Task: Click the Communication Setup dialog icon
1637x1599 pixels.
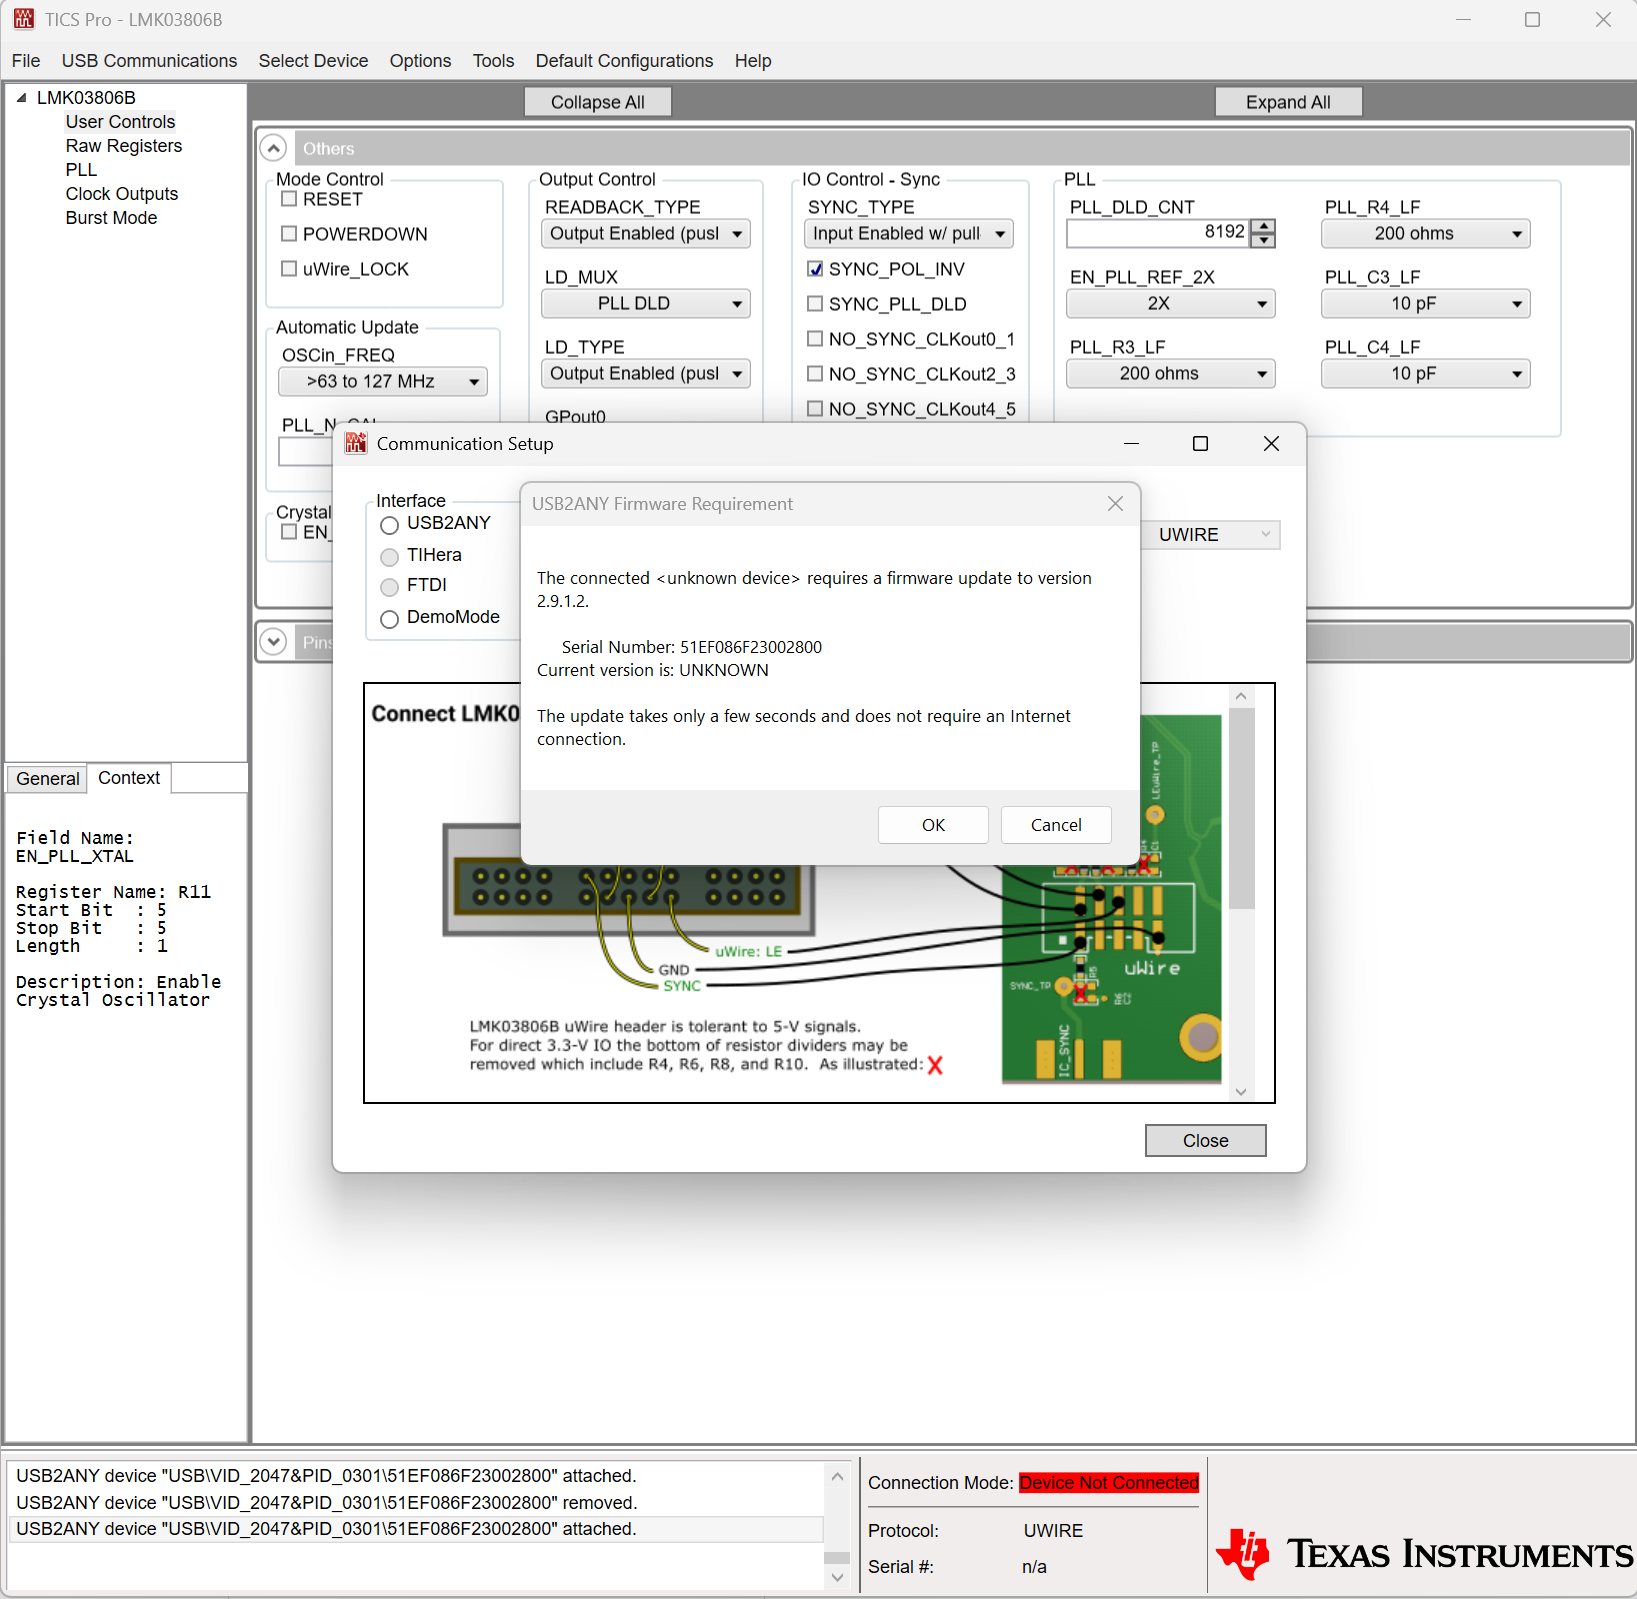Action: pos(356,443)
